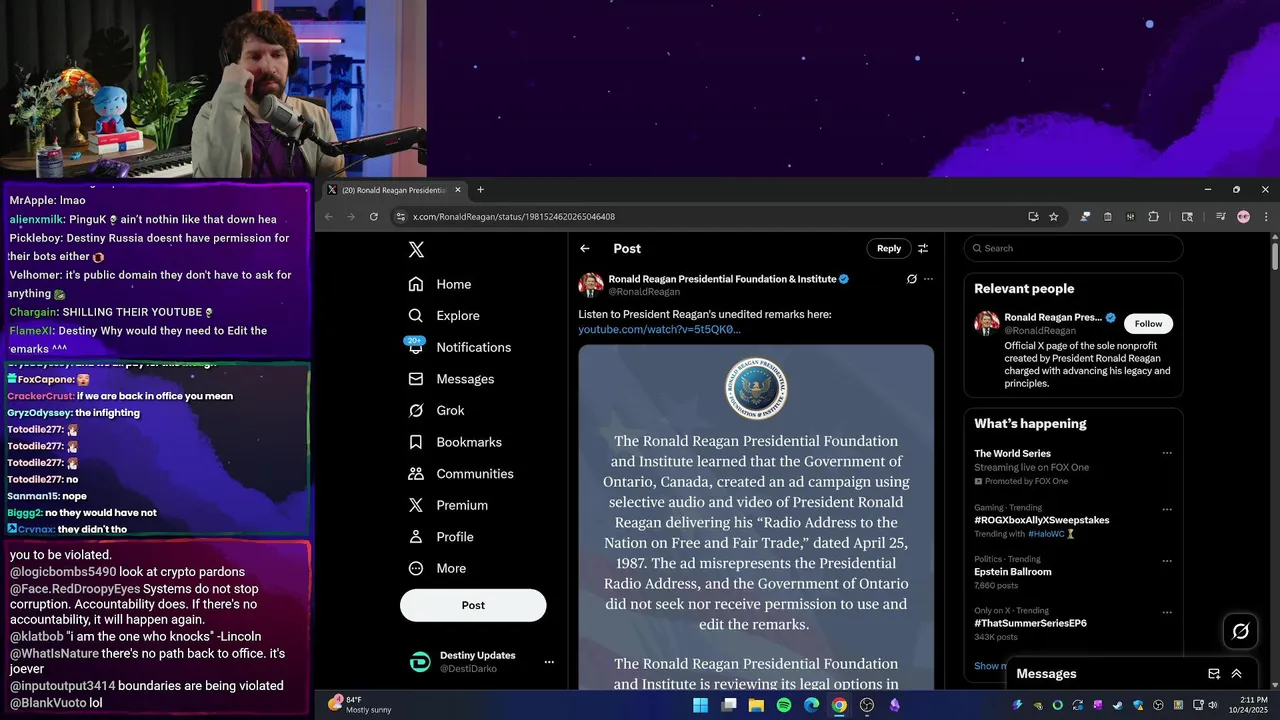Bookmark this page with the star icon

(x=1053, y=217)
